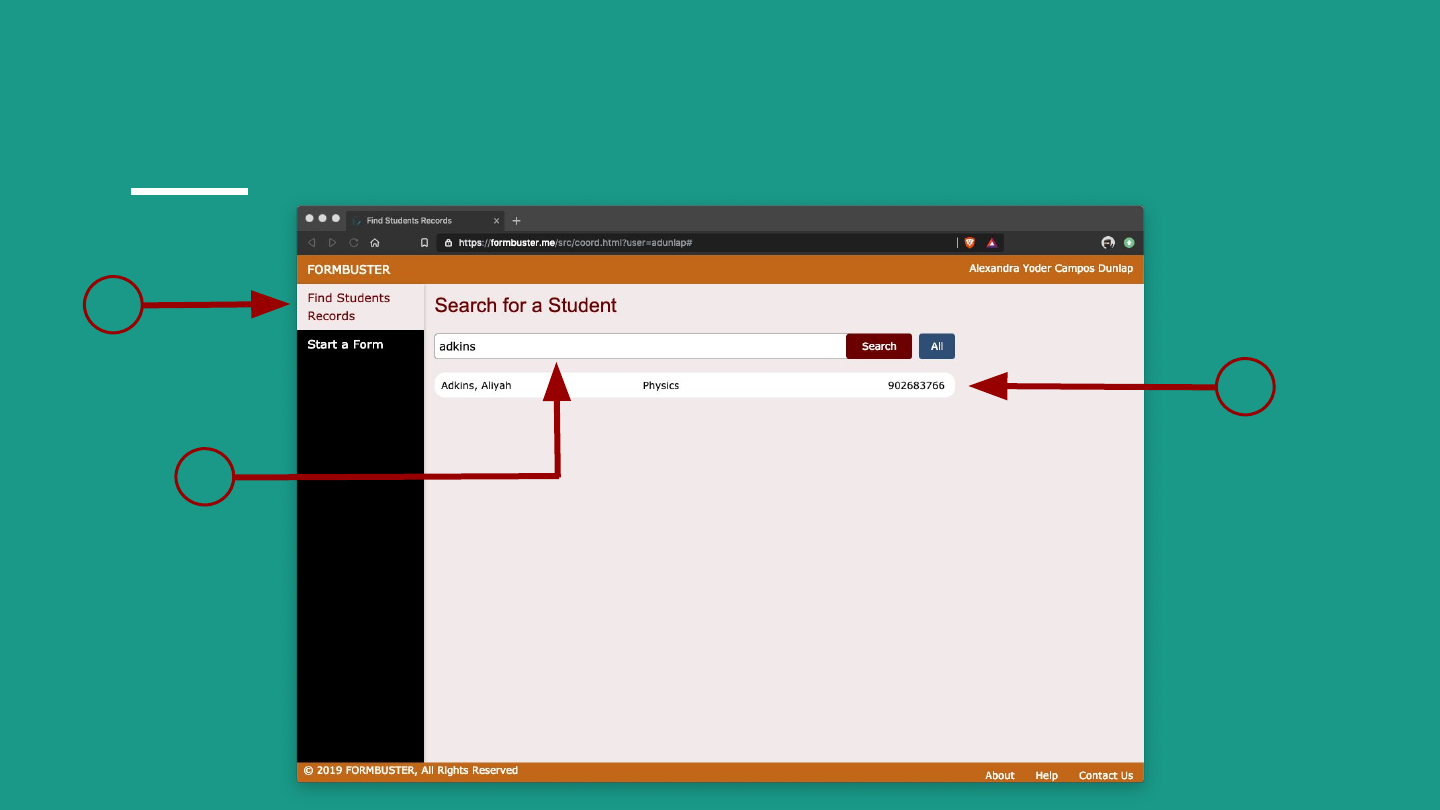Click the All button
Screen dimensions: 1440x810
[x=937, y=346]
